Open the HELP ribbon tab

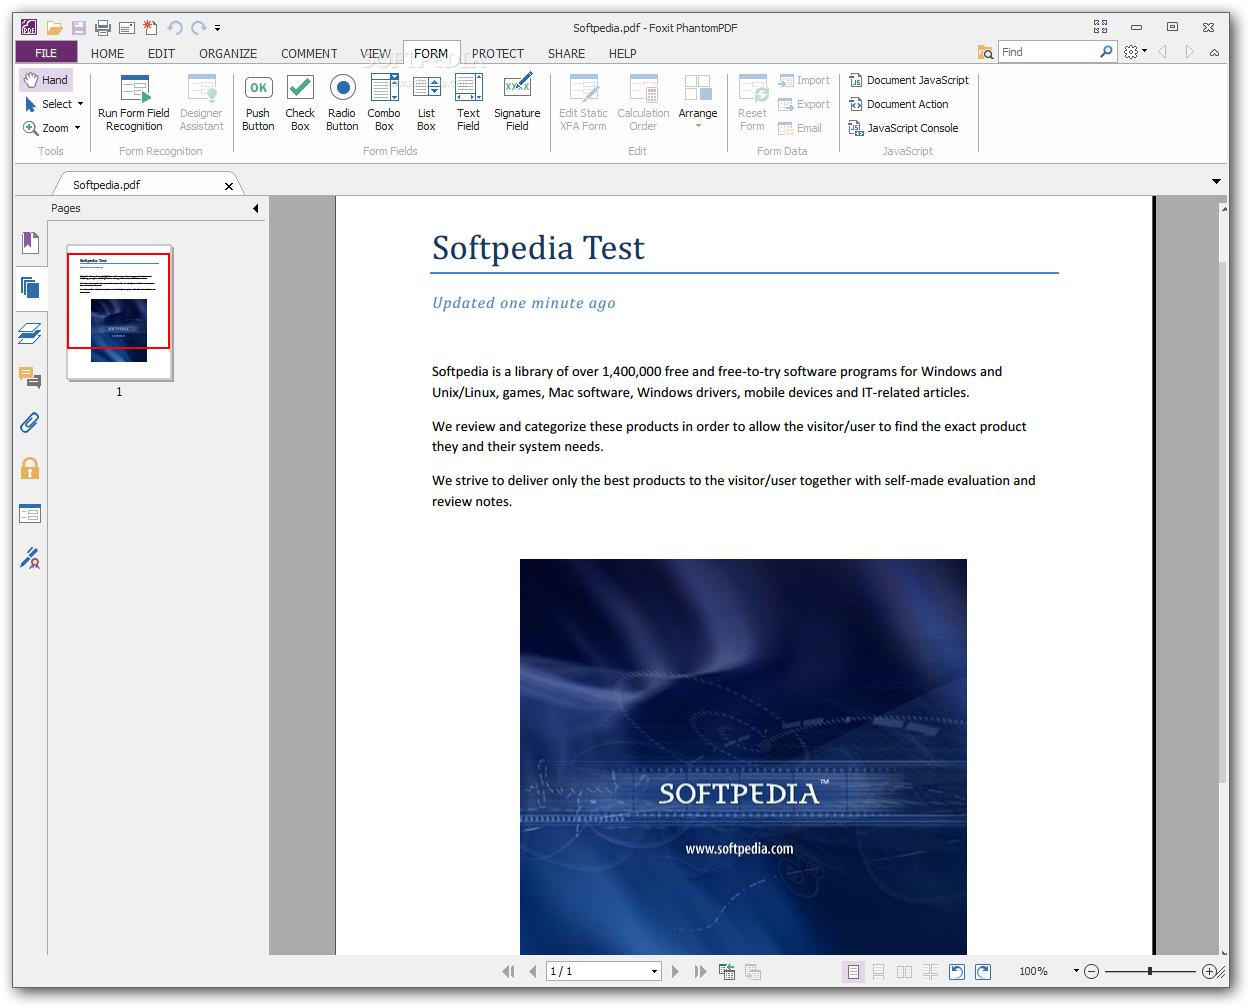pos(622,53)
